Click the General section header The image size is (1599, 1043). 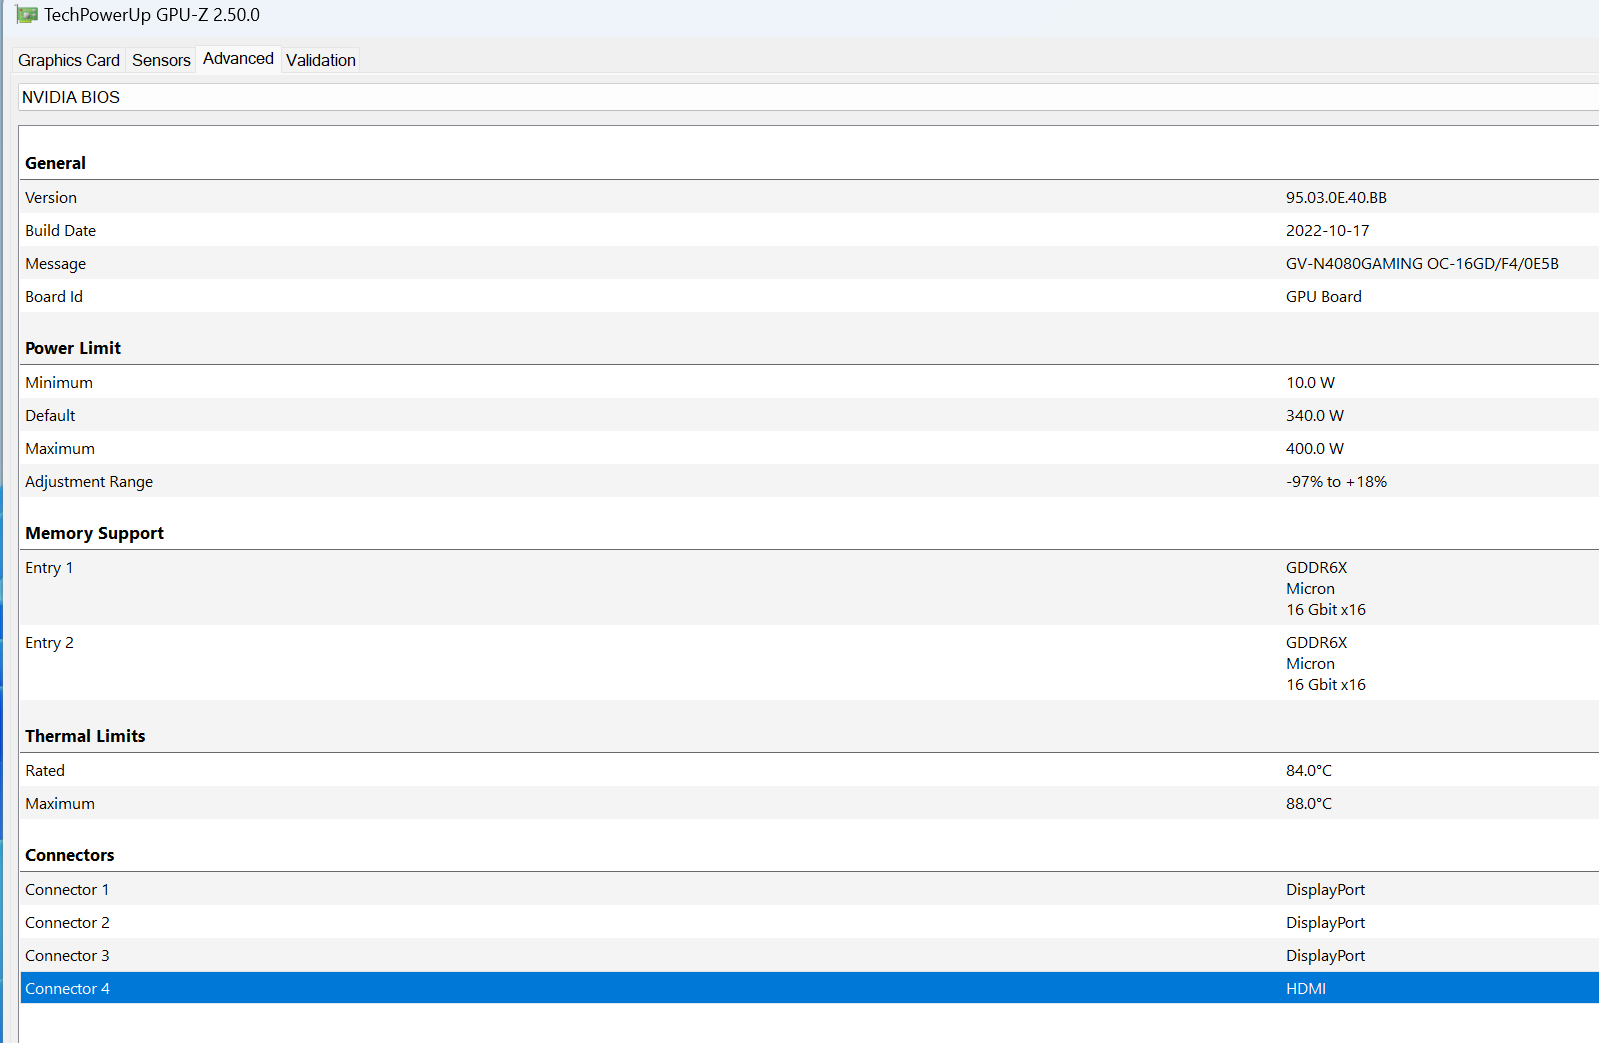[x=56, y=163]
